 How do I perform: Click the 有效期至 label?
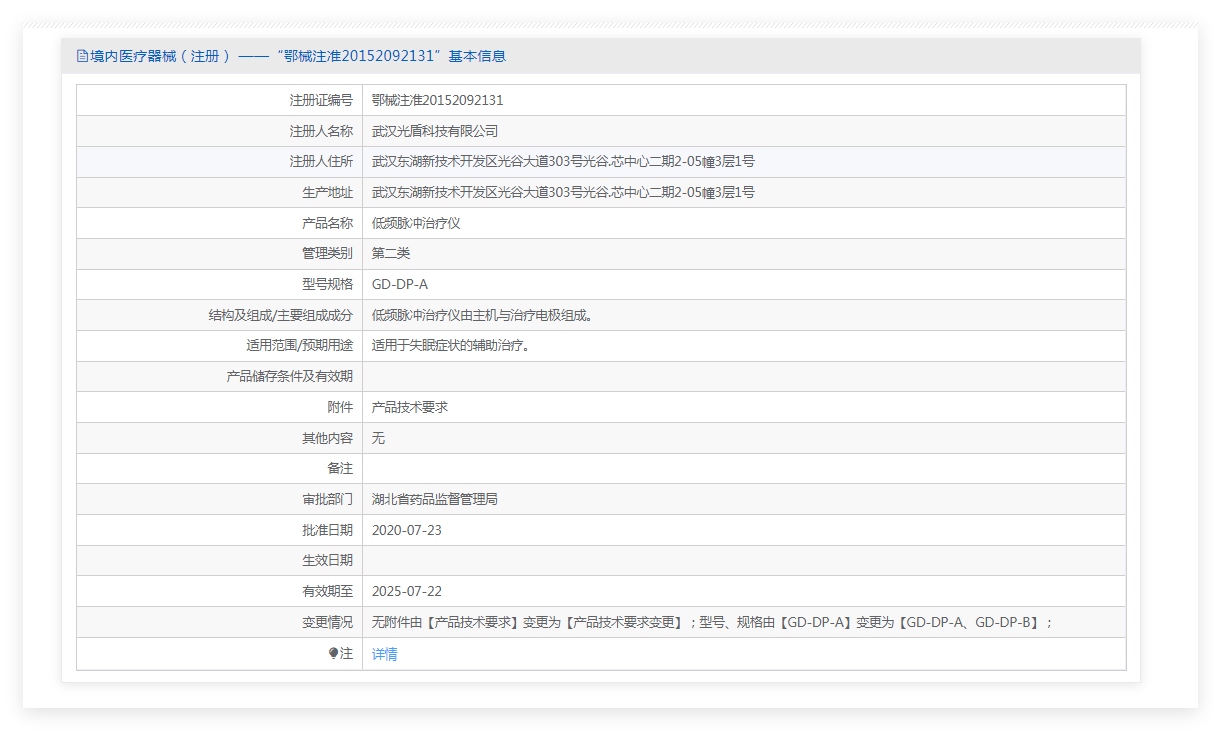pyautogui.click(x=327, y=591)
